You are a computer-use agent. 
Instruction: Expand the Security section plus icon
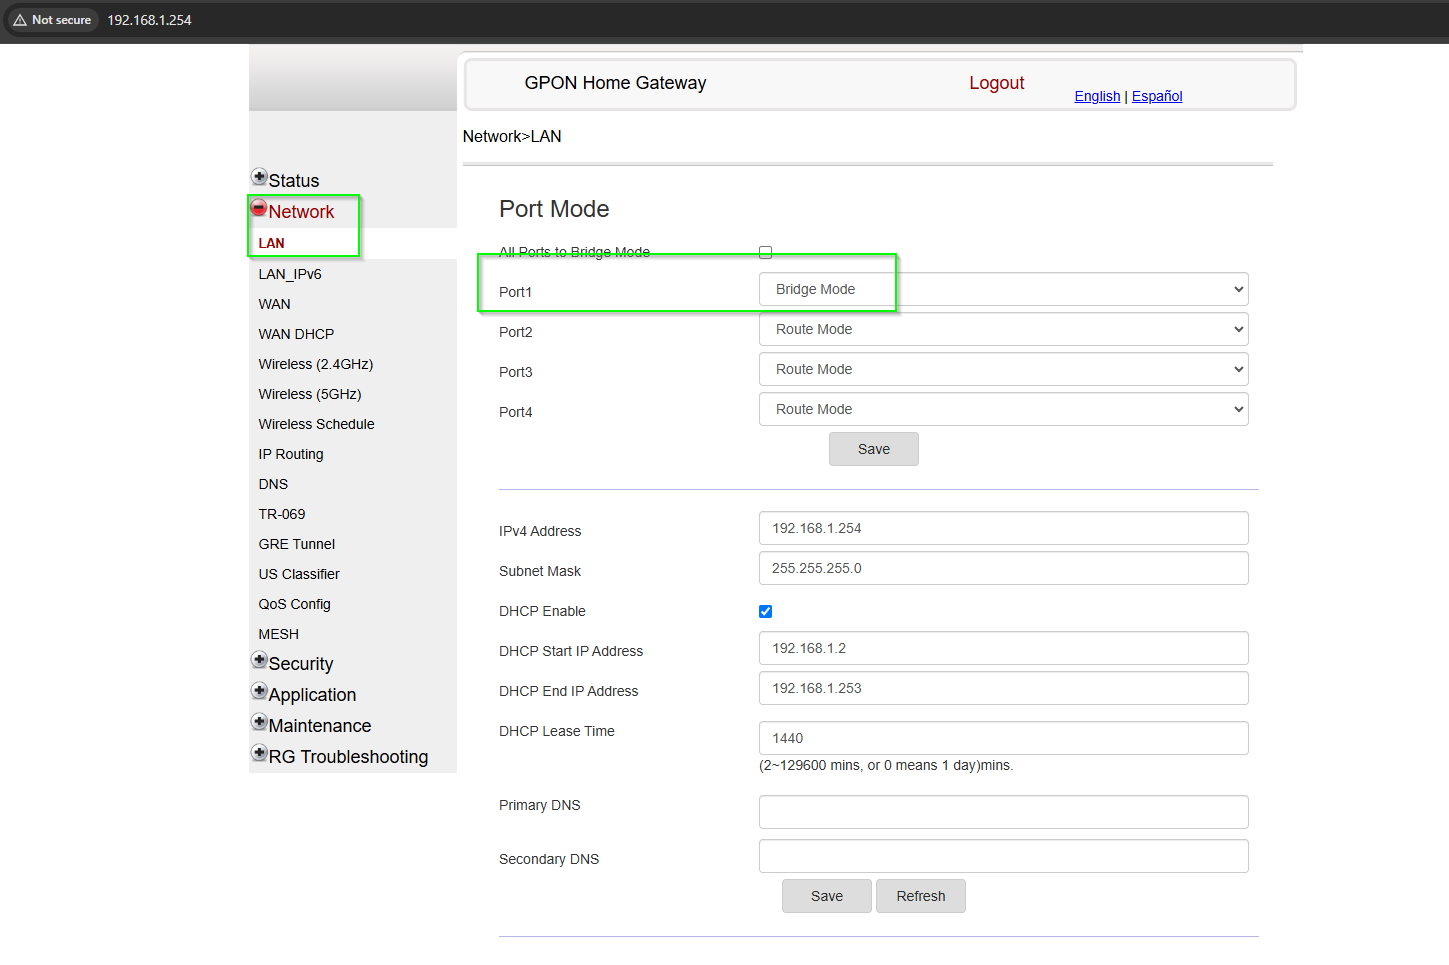(259, 659)
